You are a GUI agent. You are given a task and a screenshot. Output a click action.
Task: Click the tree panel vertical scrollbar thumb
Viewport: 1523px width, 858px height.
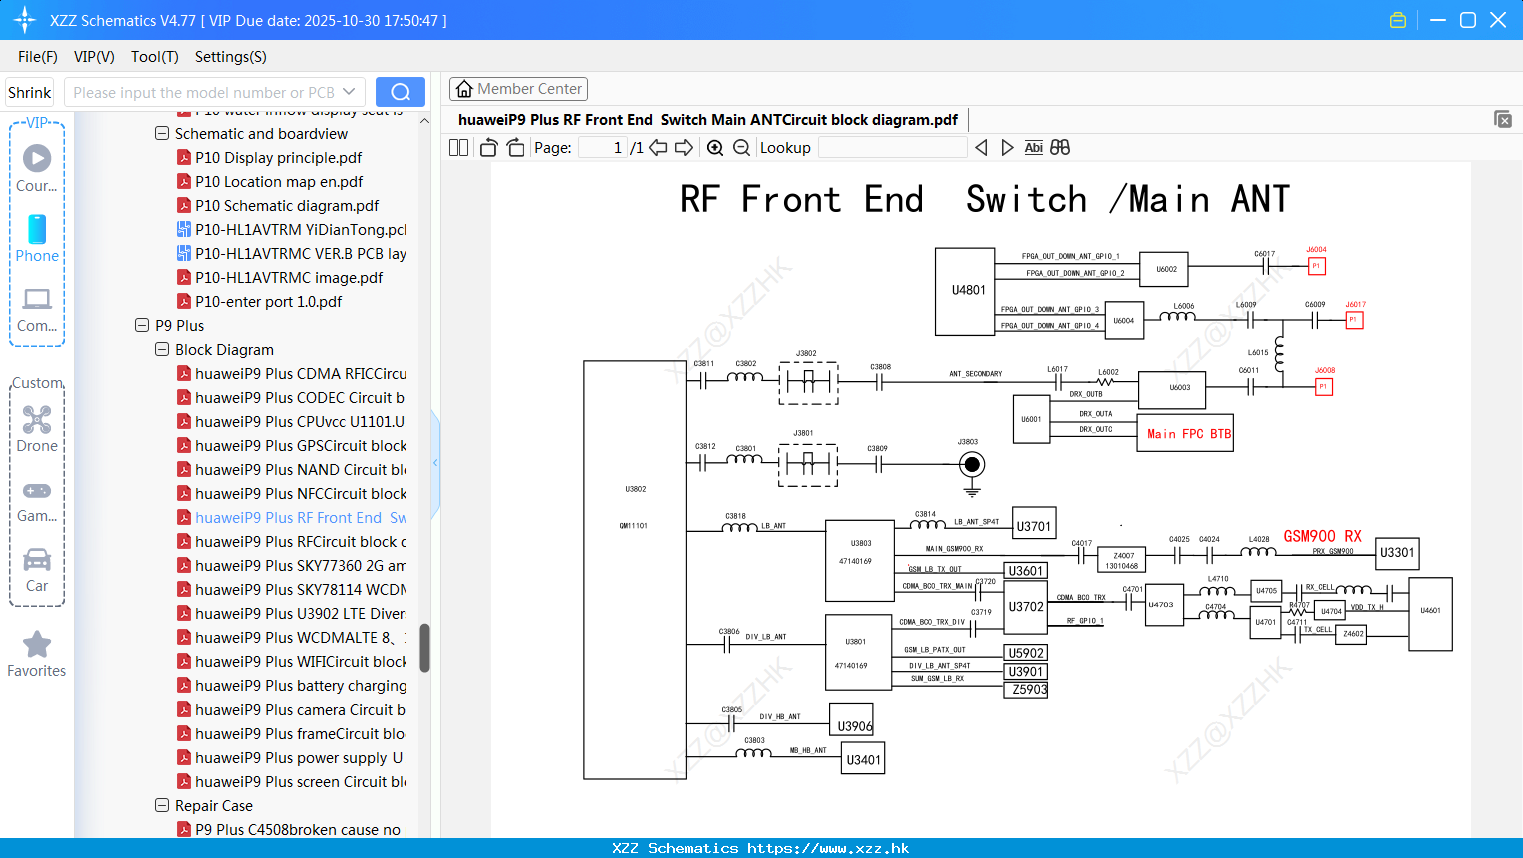click(x=424, y=648)
